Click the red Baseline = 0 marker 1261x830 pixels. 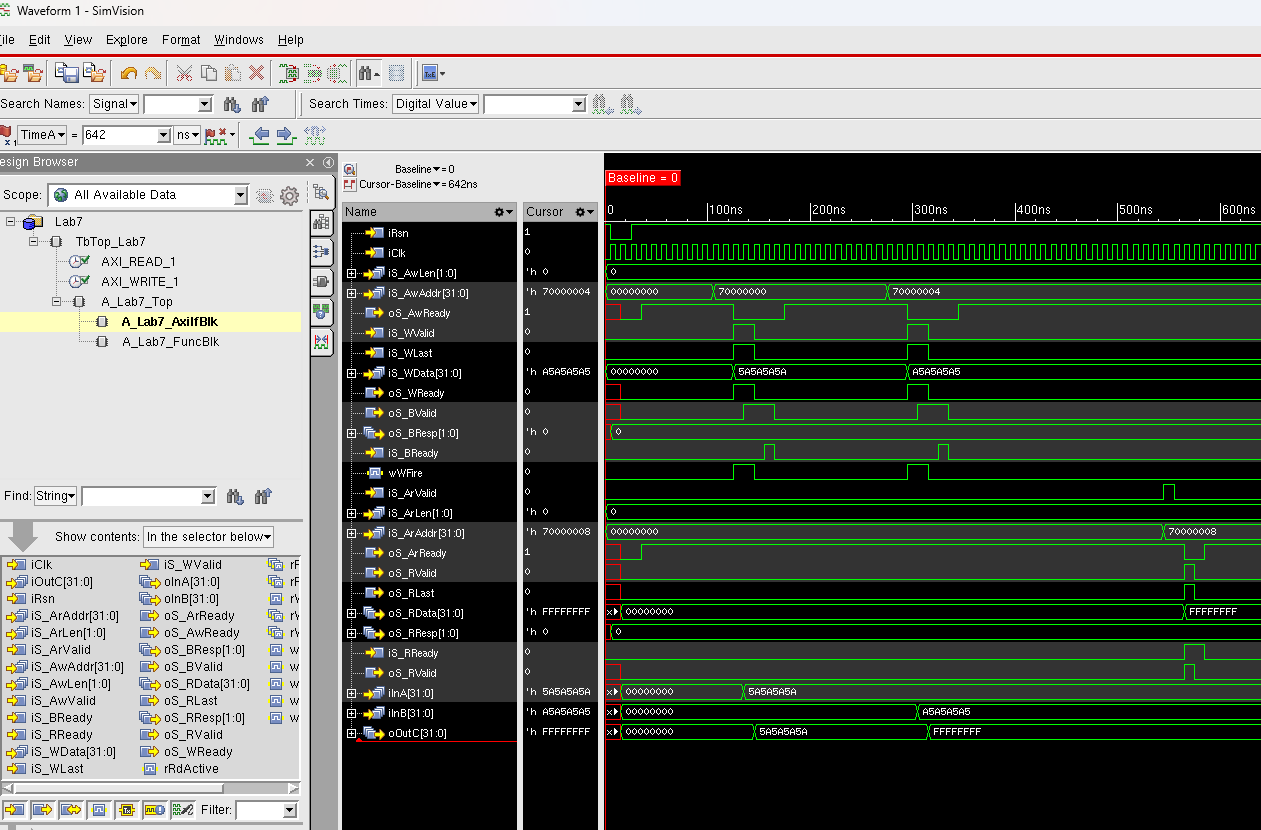643,178
